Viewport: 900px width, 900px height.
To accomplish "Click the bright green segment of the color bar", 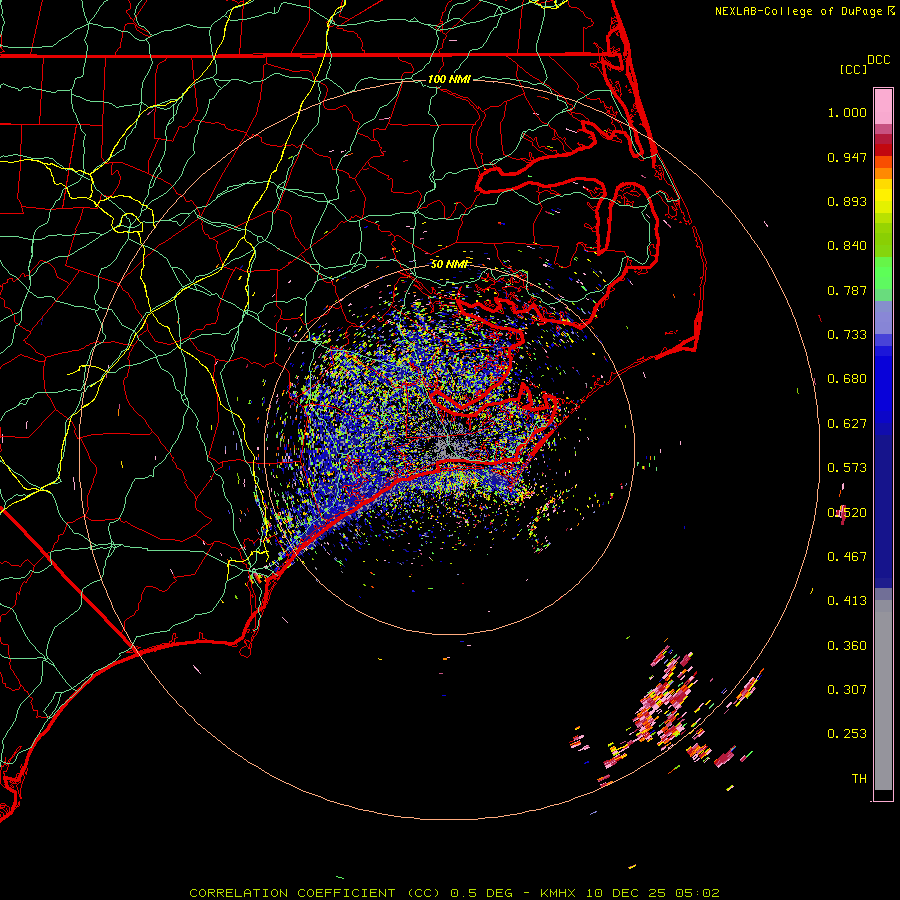I will [883, 273].
